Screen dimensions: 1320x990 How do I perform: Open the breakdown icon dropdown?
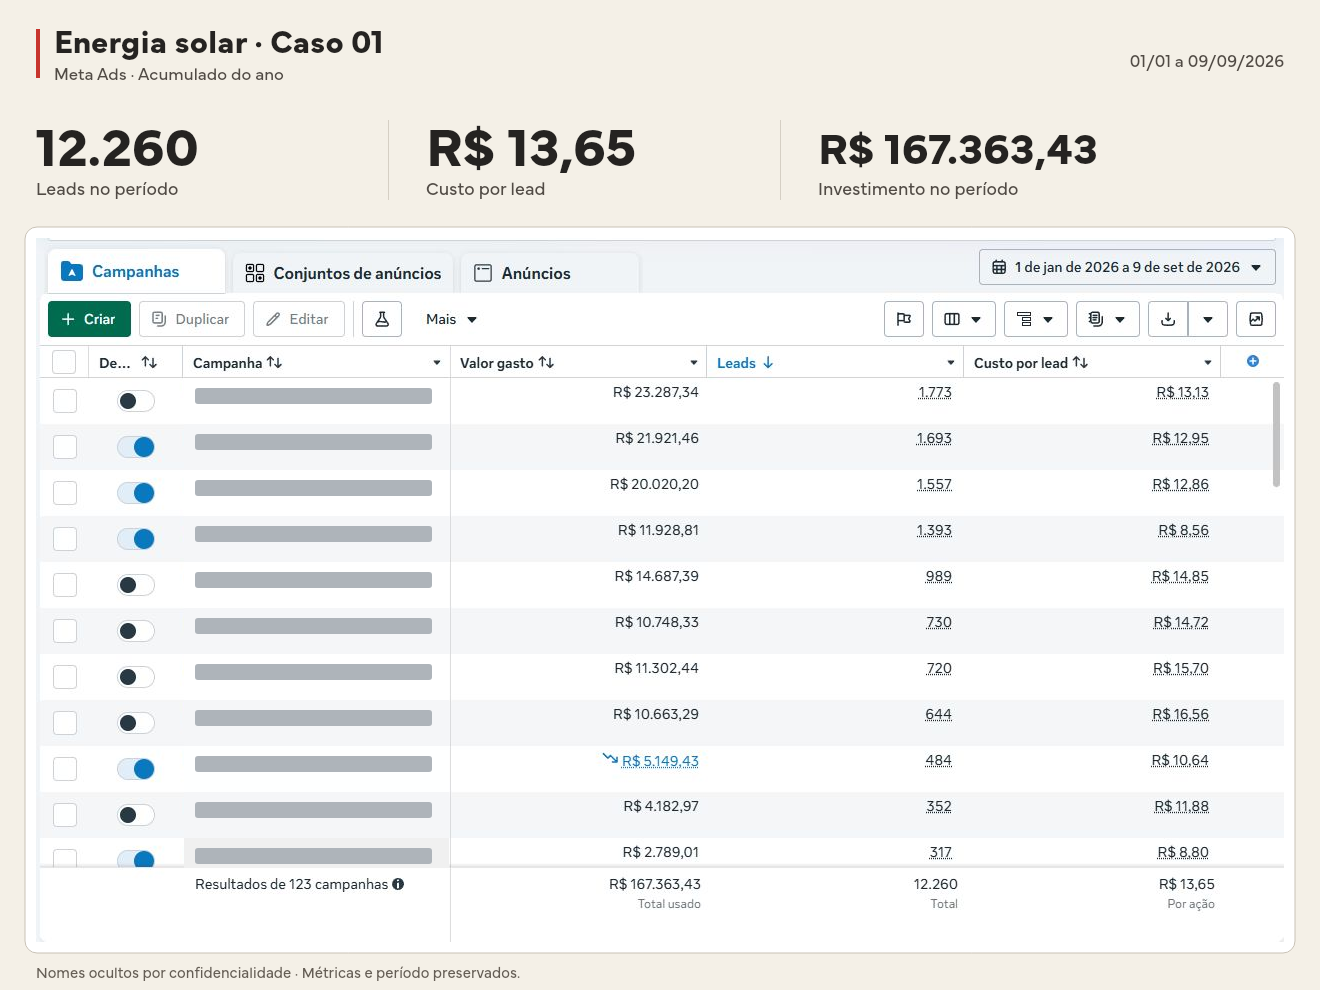(1036, 319)
